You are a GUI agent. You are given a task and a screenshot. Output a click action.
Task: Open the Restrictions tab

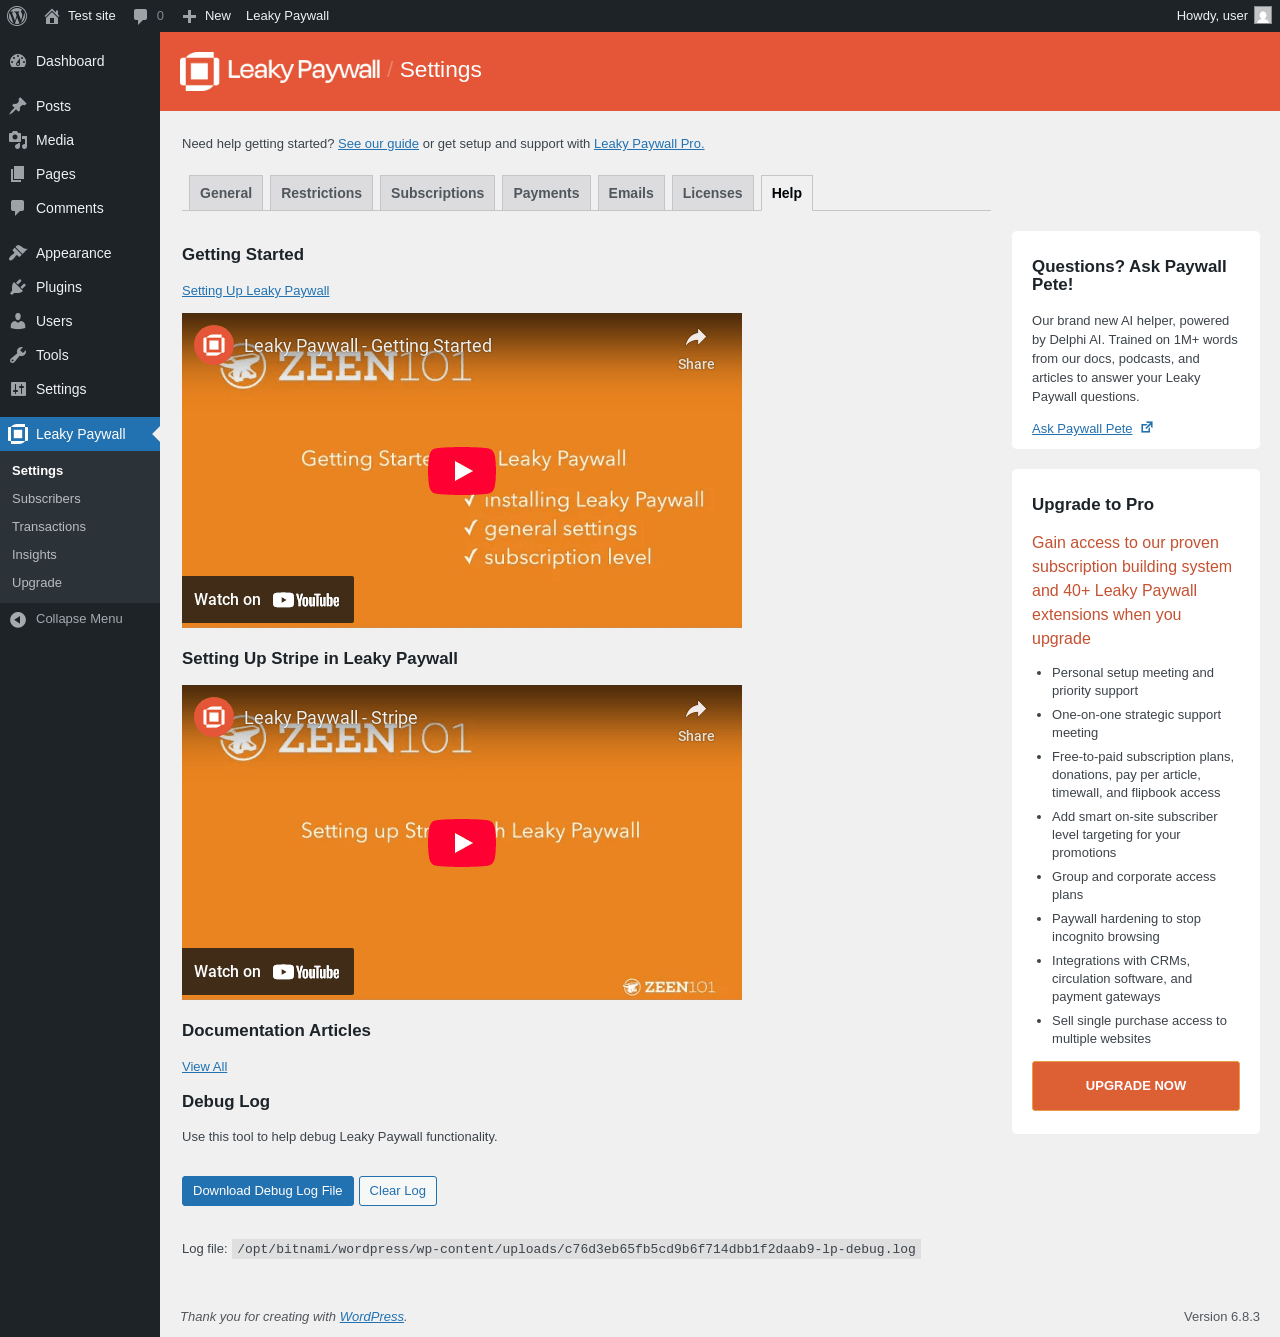pos(321,193)
